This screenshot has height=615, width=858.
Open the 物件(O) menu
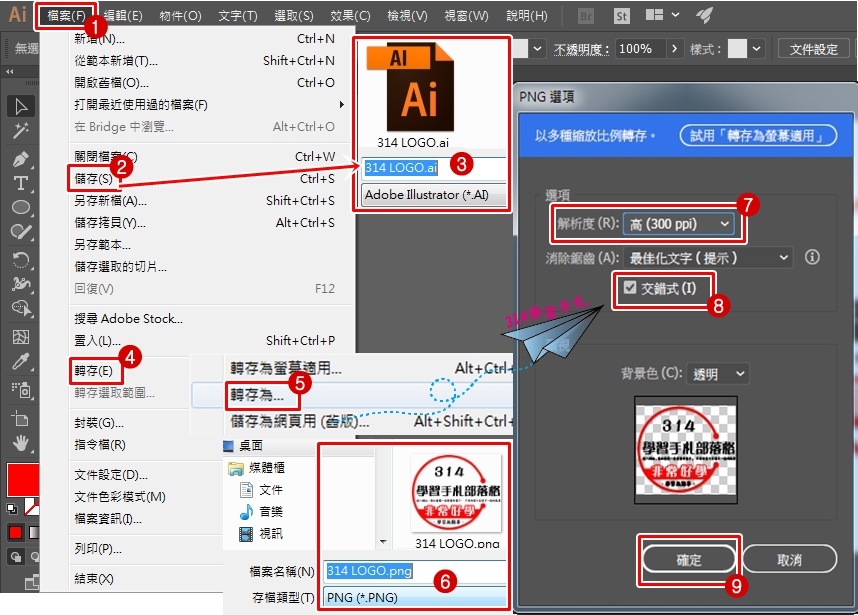(x=180, y=16)
